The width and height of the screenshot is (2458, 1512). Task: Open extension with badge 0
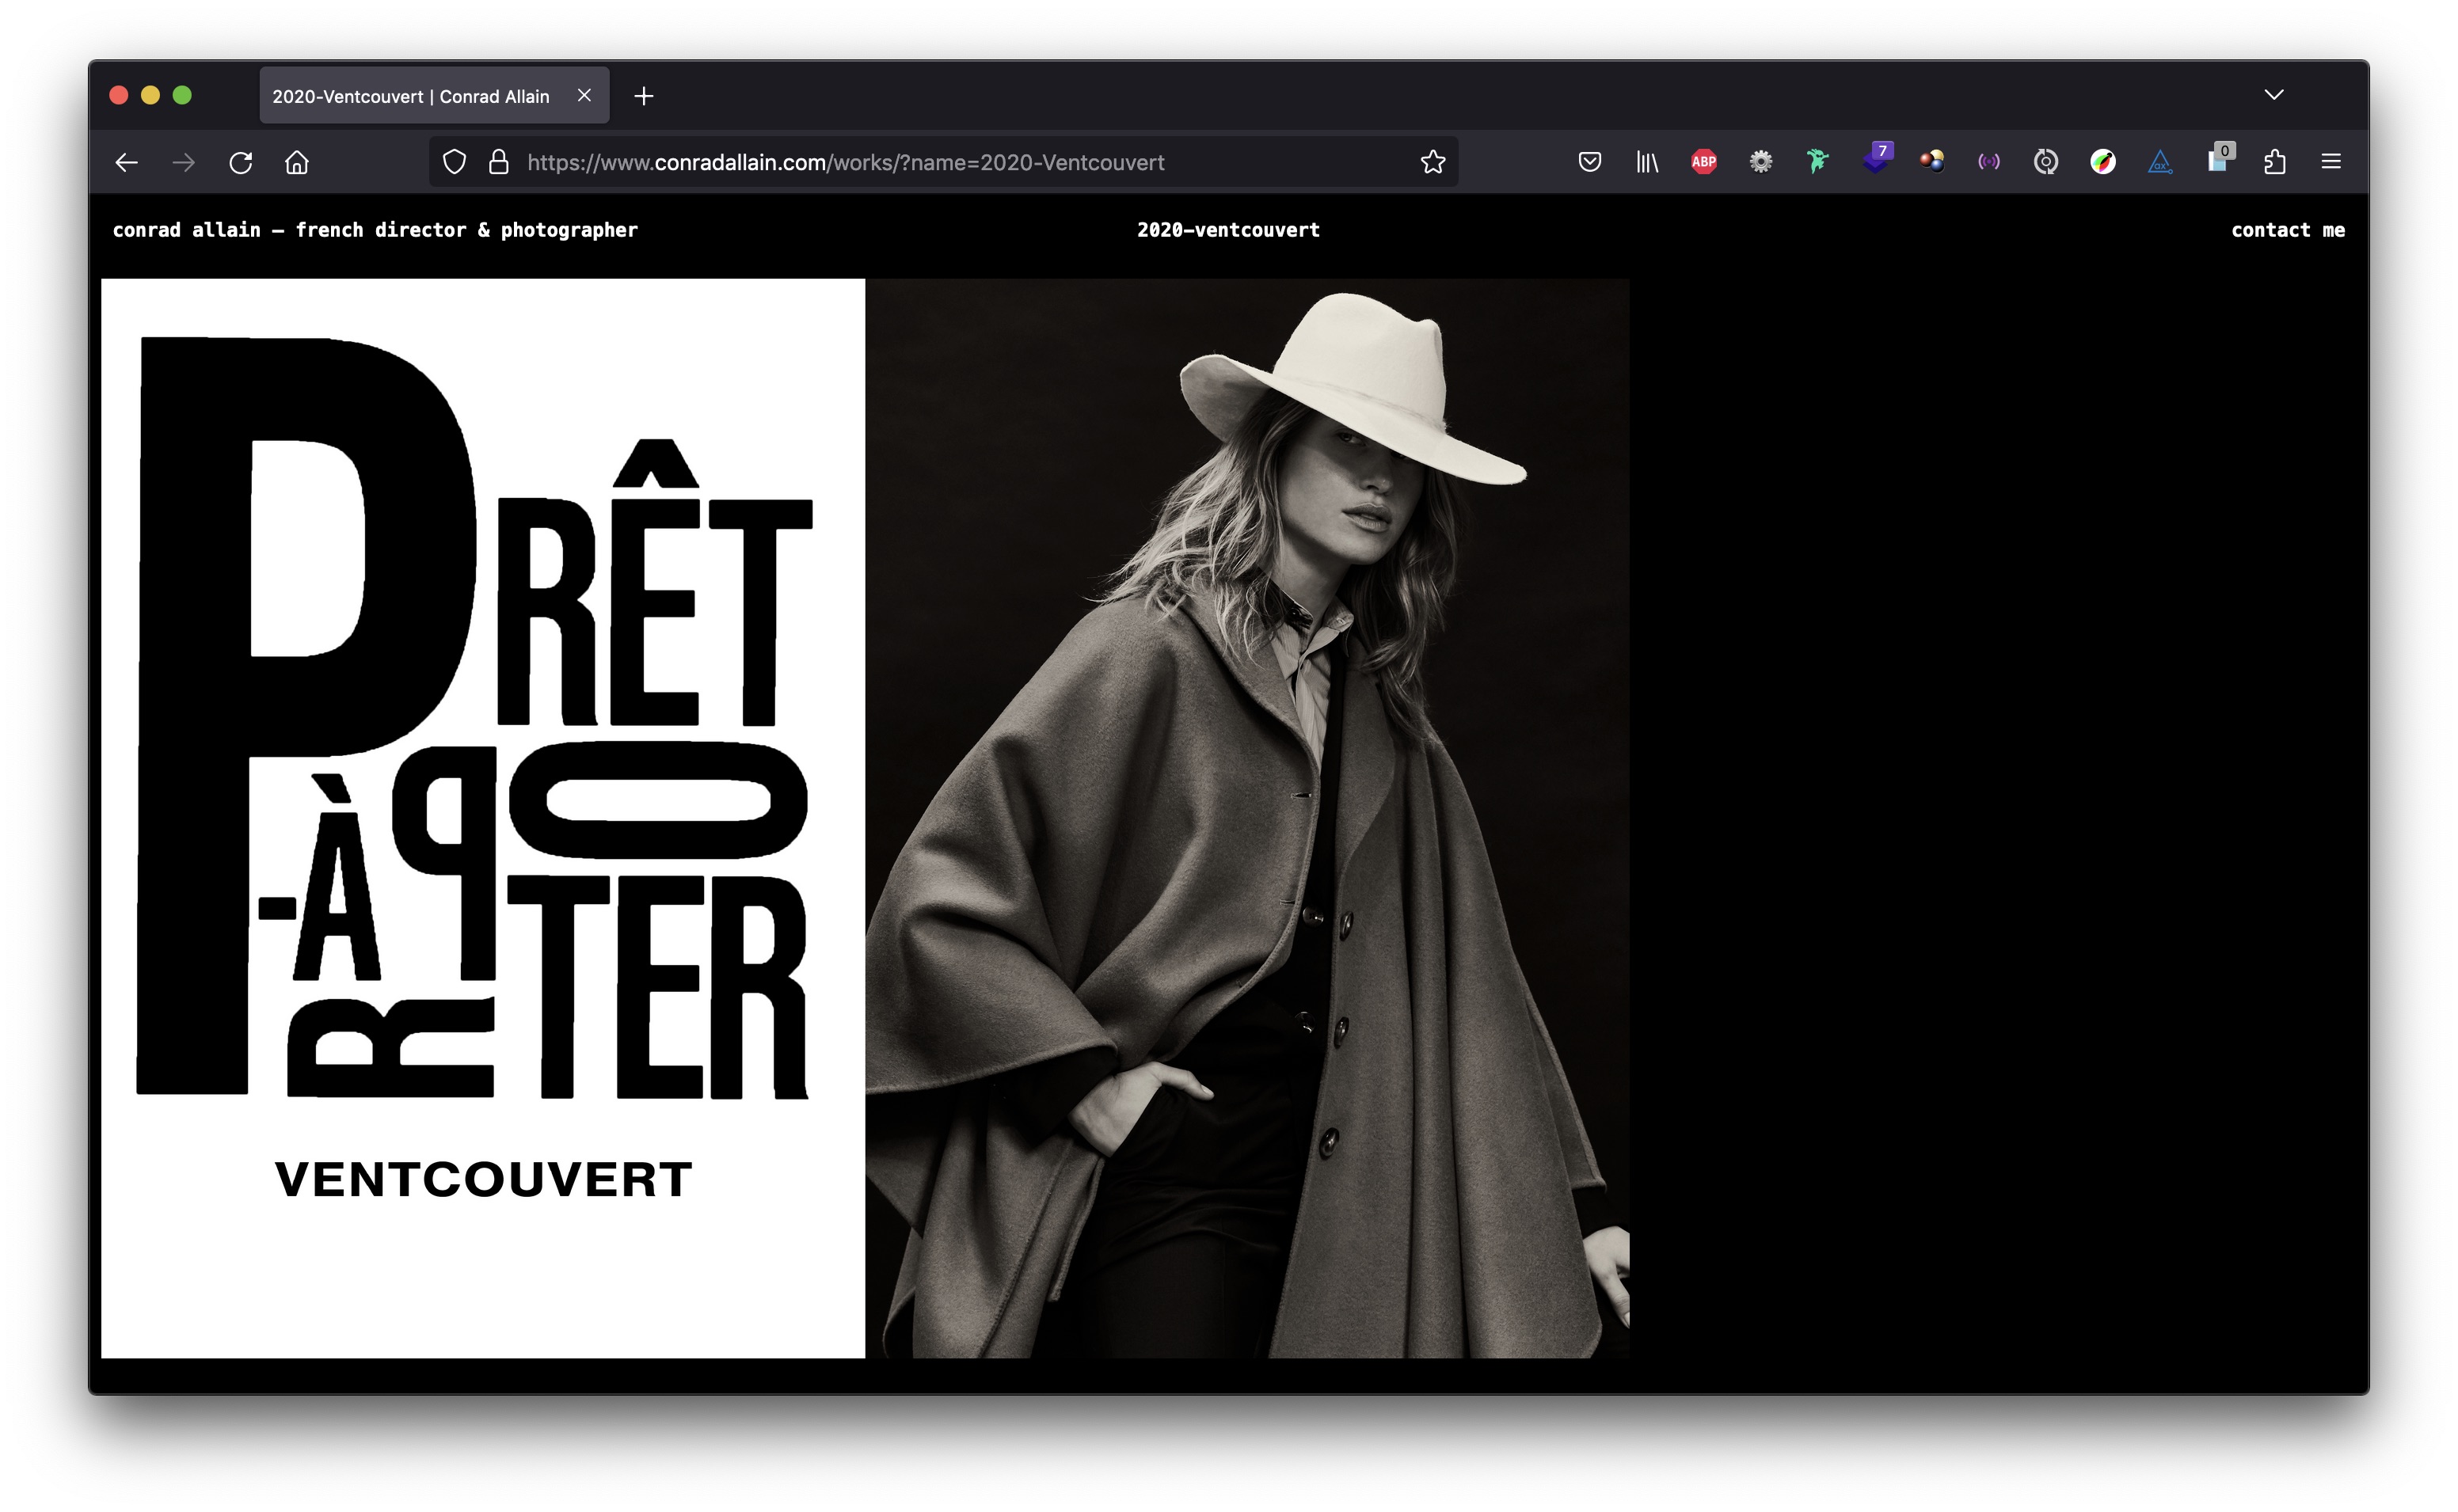(x=2220, y=159)
